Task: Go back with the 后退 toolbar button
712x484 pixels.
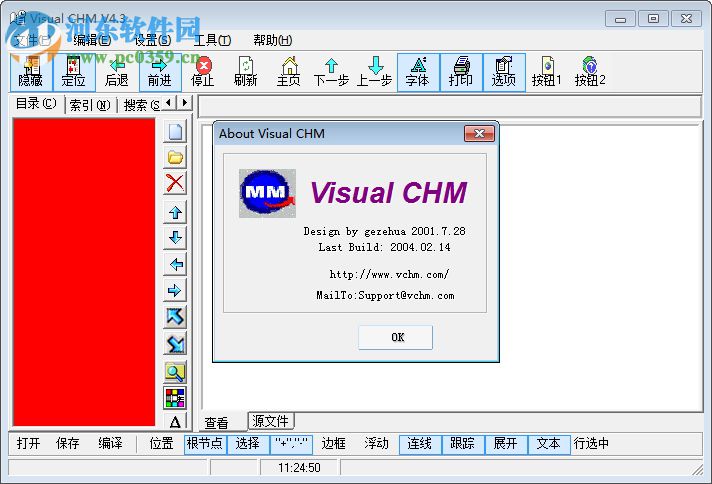Action: 117,73
